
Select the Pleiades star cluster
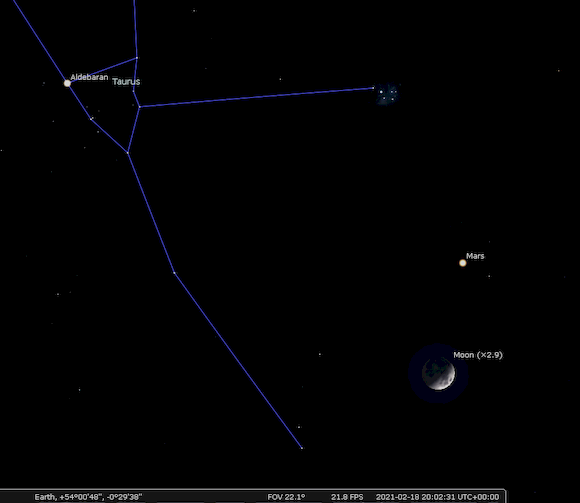point(387,94)
